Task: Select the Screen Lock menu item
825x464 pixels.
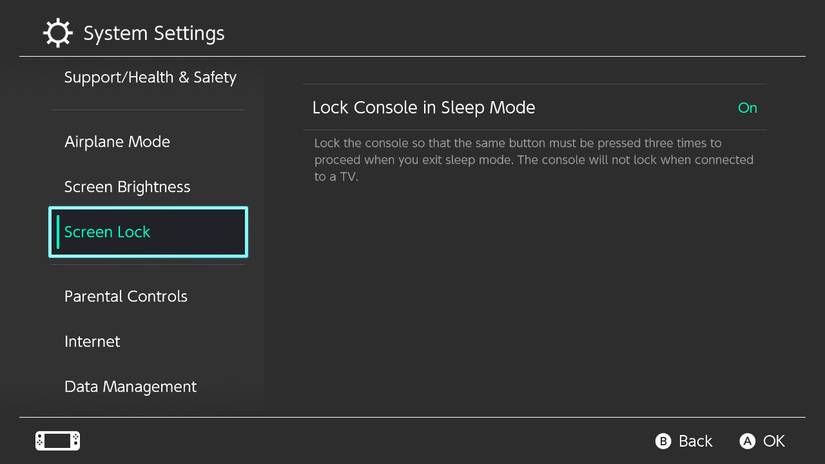Action: pos(148,232)
